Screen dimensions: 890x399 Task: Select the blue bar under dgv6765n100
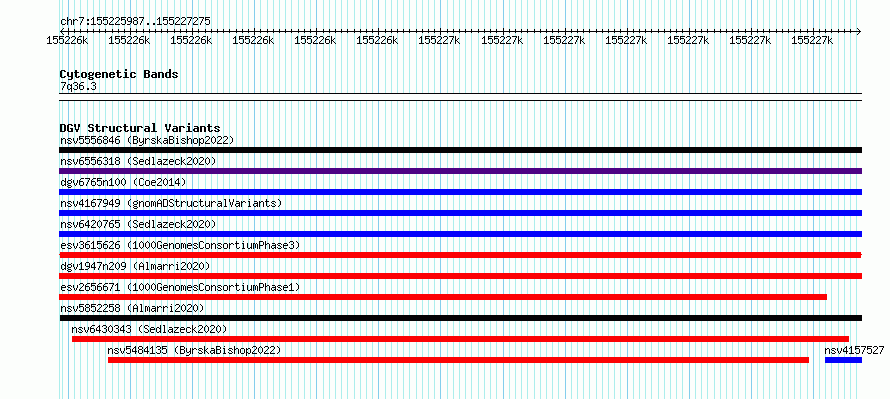(460, 192)
